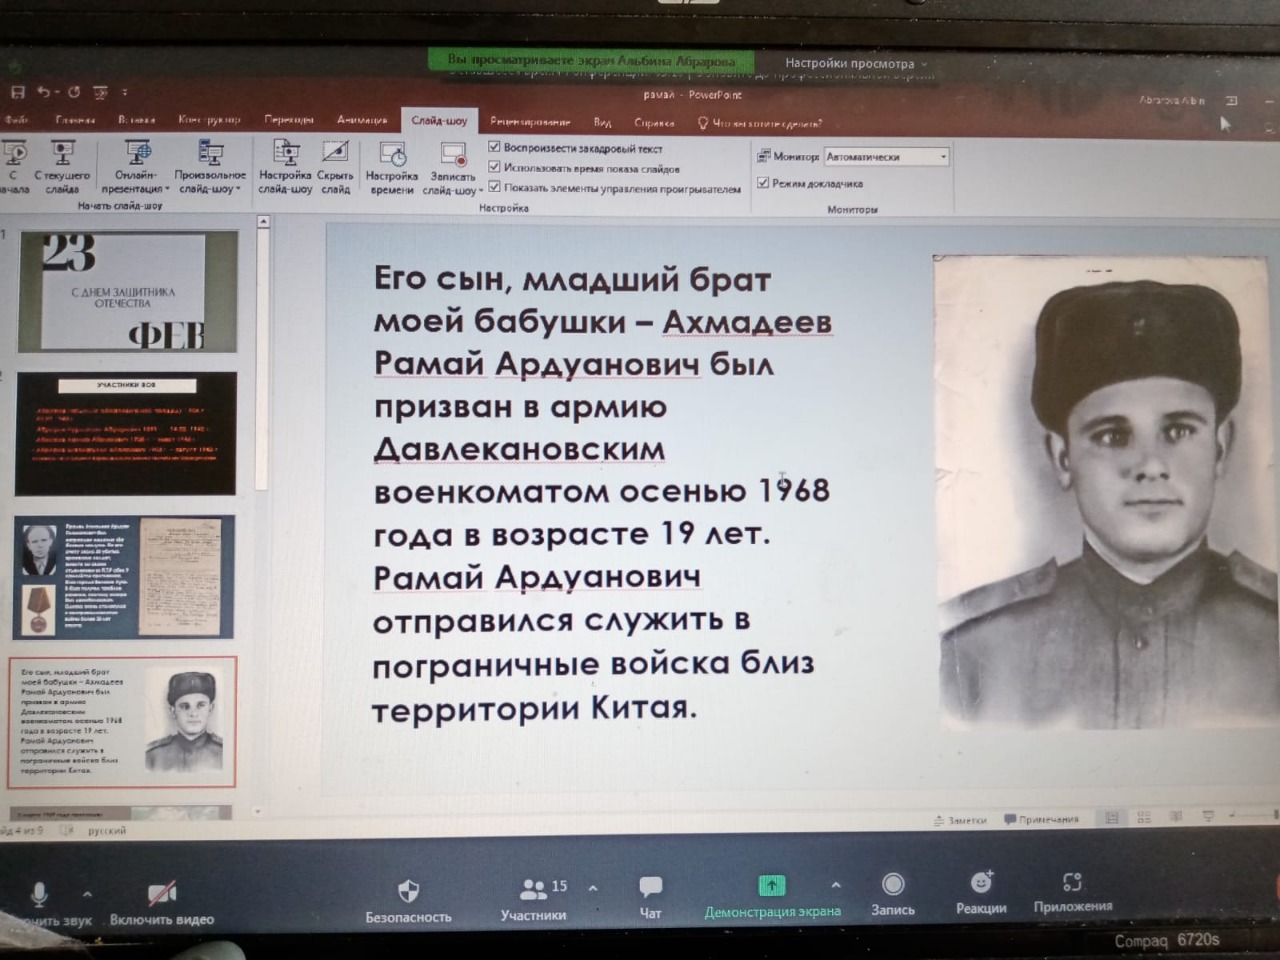Click green 'Вы просматриваете экран' banner

[x=591, y=60]
